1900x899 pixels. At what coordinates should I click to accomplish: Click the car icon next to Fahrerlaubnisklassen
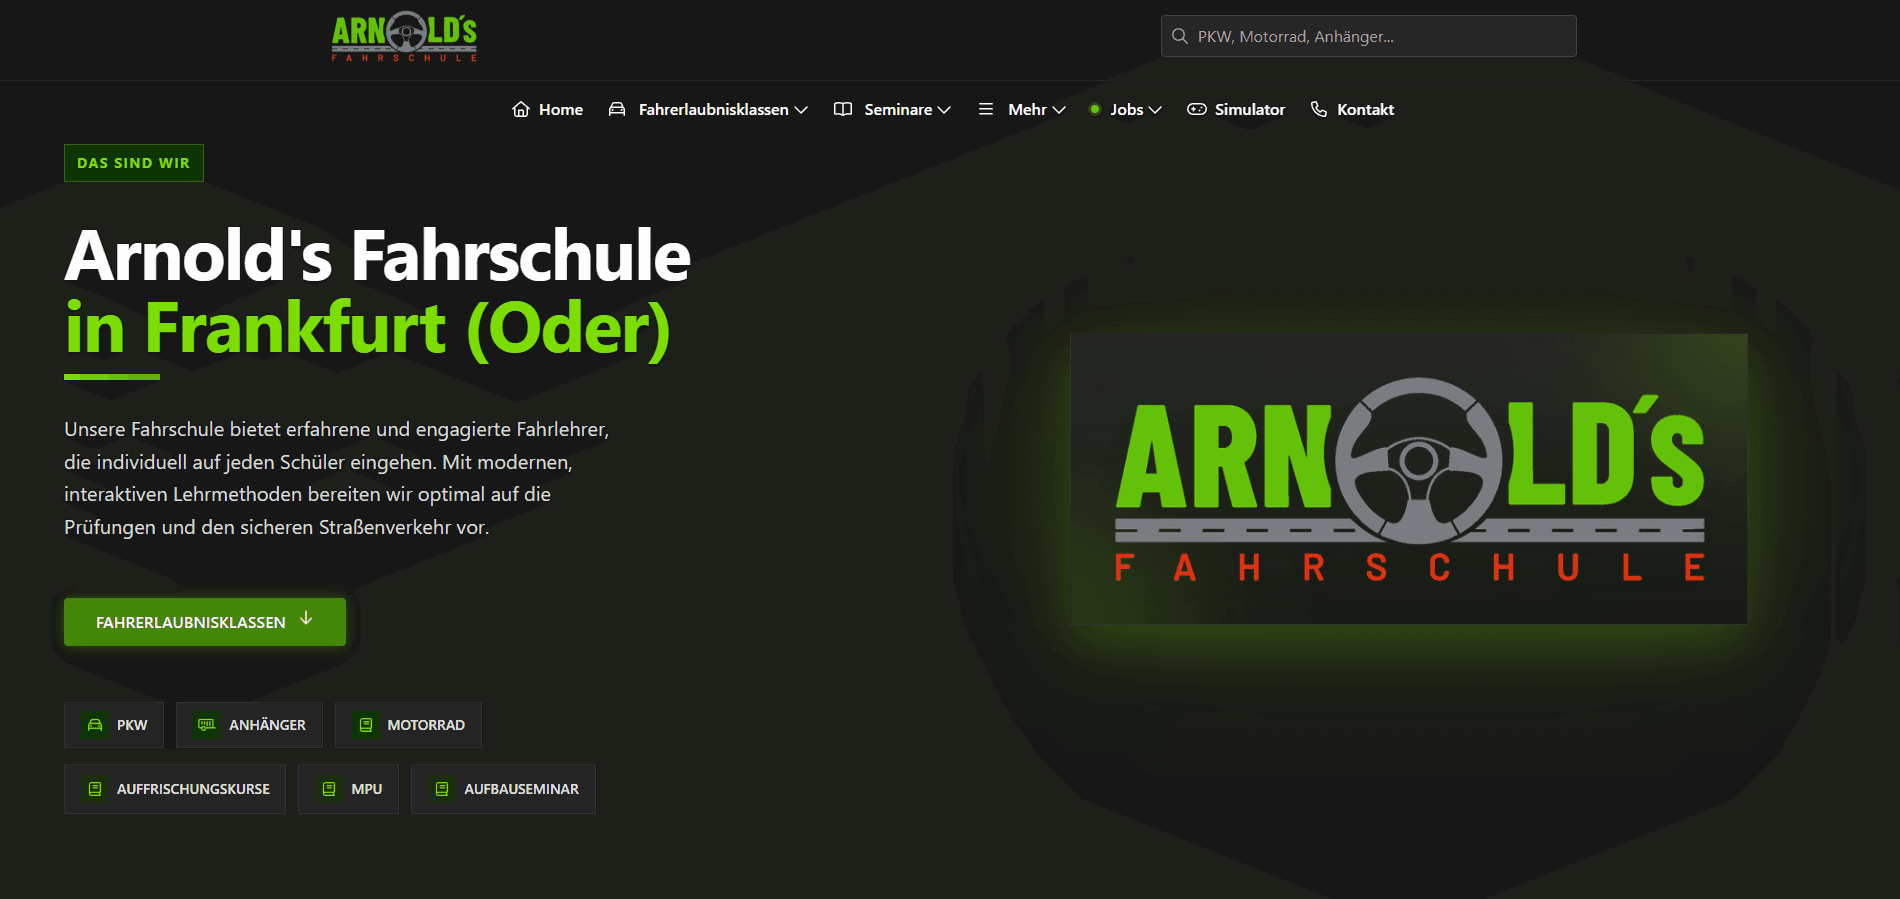coord(617,109)
